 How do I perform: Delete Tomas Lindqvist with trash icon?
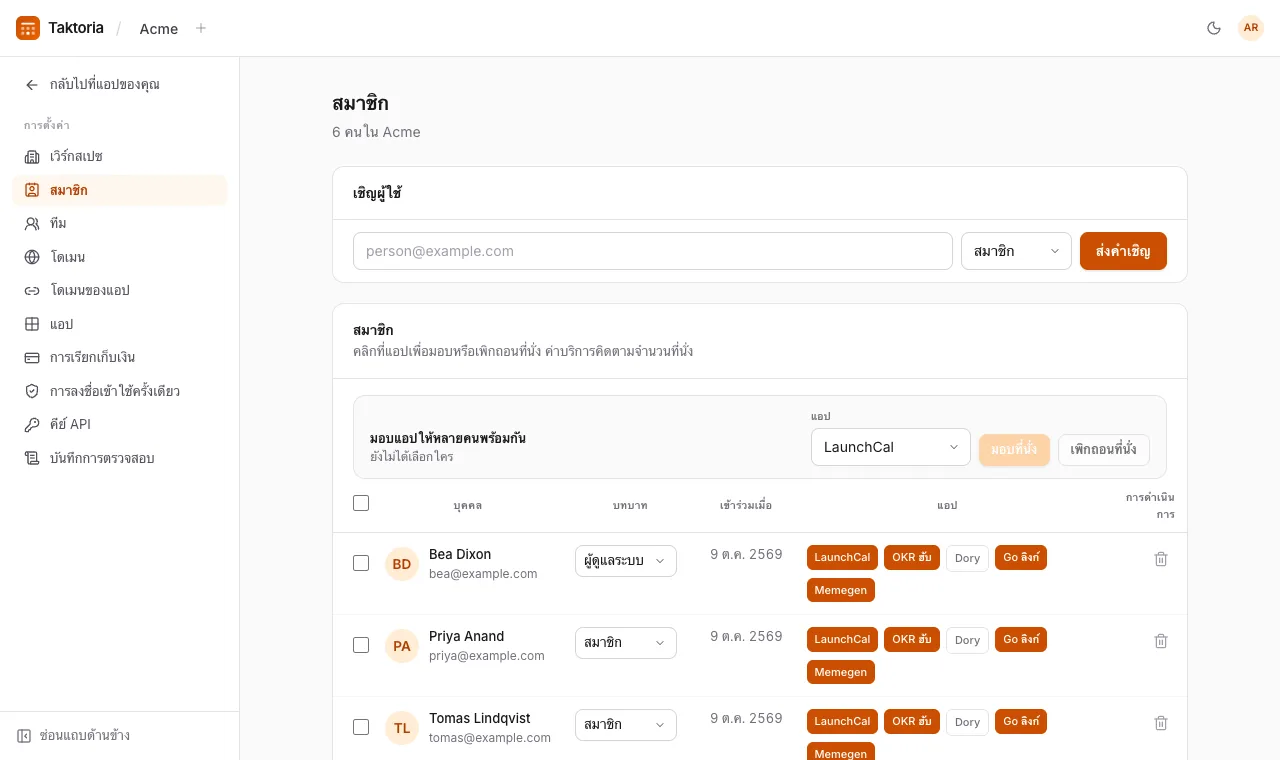point(1161,723)
